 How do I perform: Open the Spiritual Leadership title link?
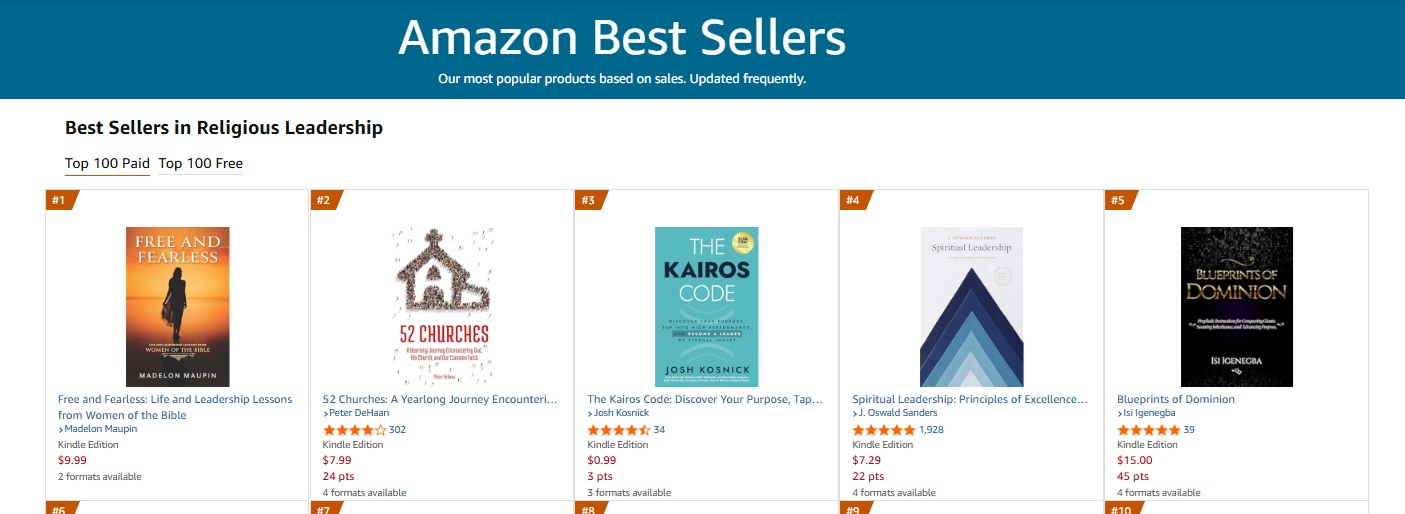969,399
